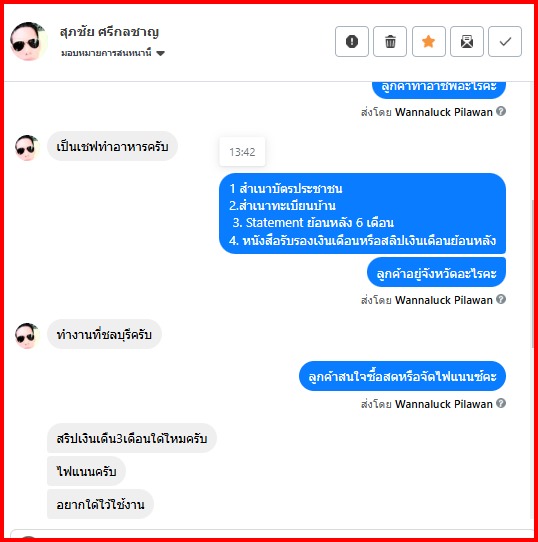Click the spam report exclamation icon
Screen dimensions: 538x542
[x=352, y=41]
